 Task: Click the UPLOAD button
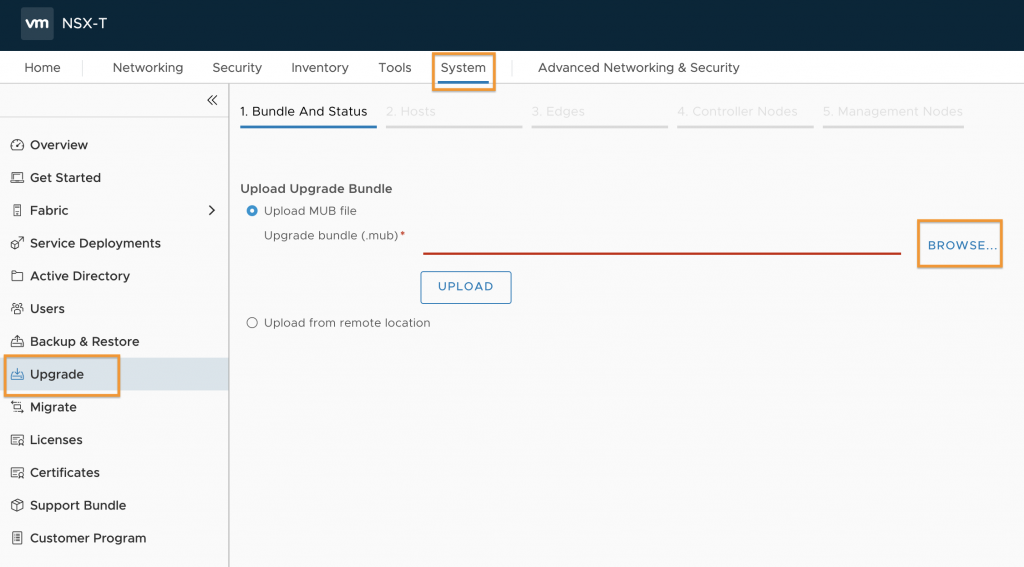[466, 287]
